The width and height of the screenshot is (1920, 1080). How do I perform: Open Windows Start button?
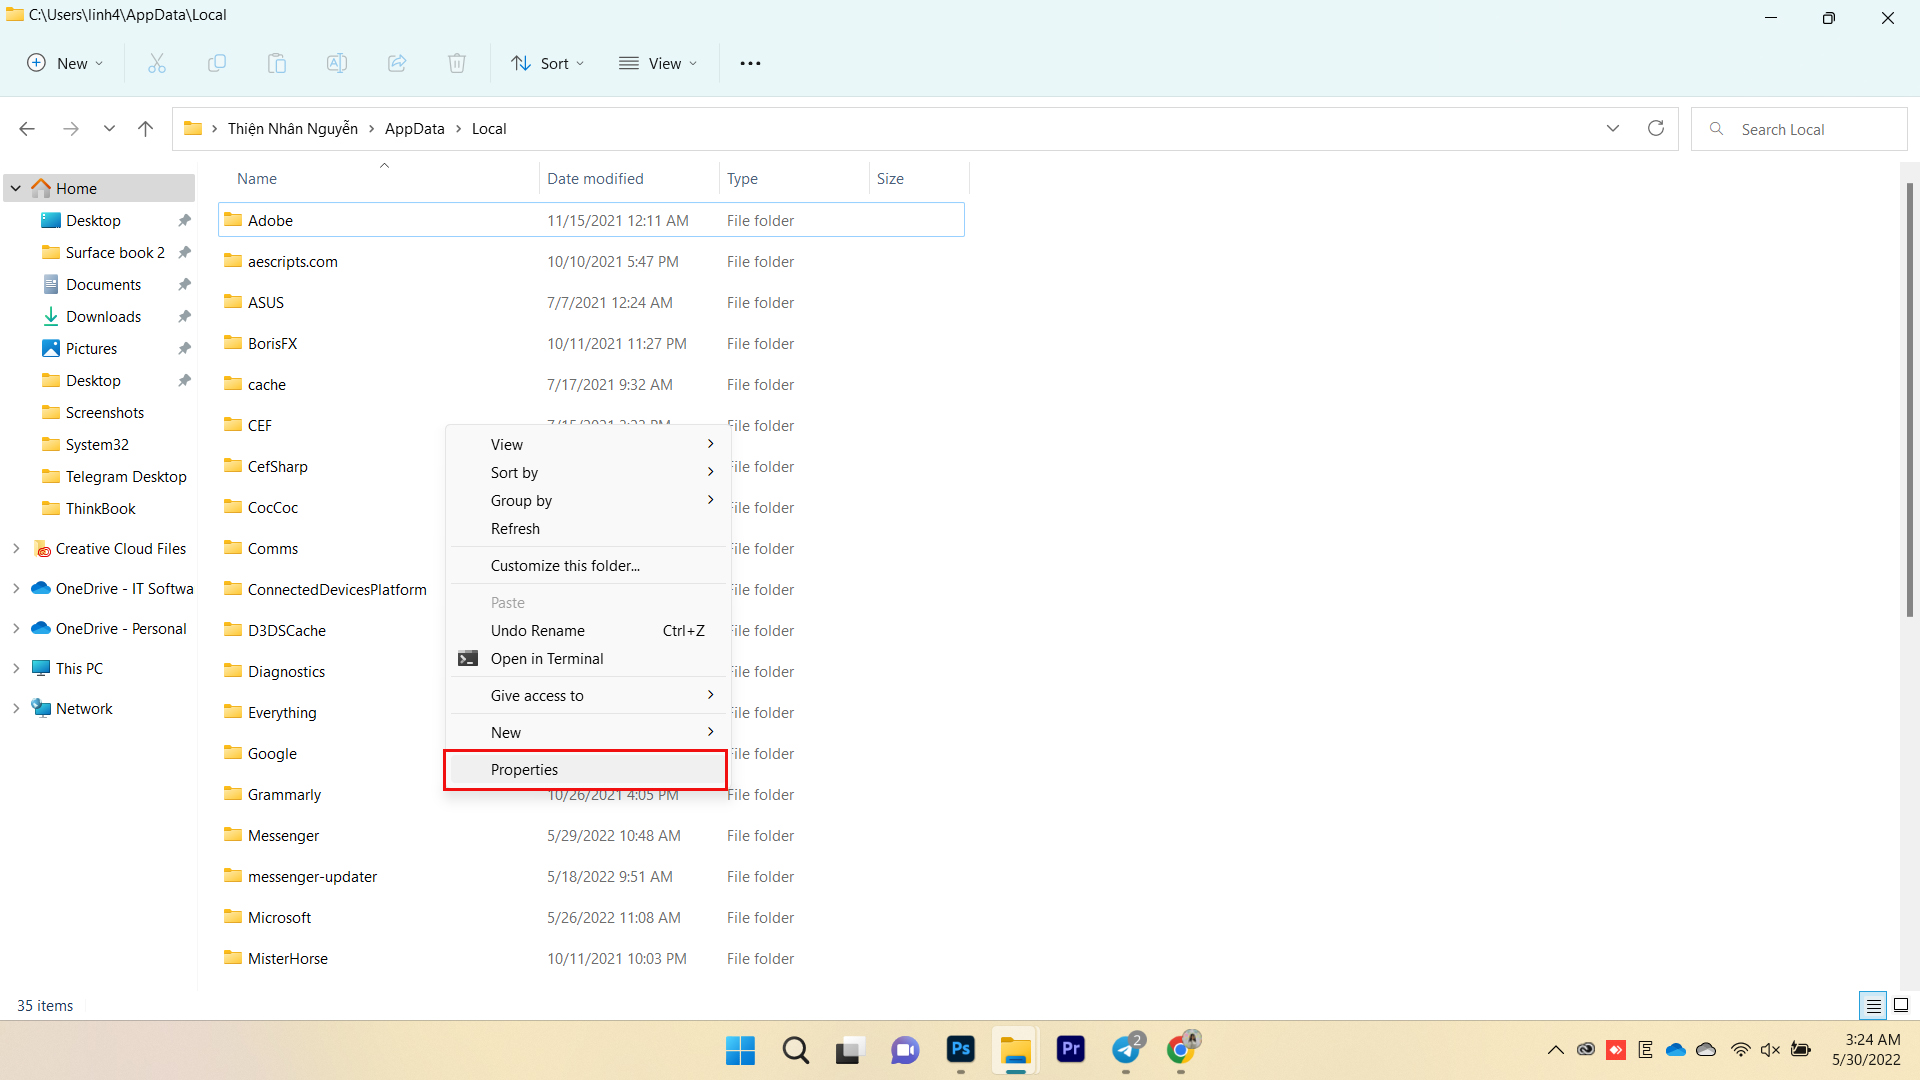tap(740, 1050)
